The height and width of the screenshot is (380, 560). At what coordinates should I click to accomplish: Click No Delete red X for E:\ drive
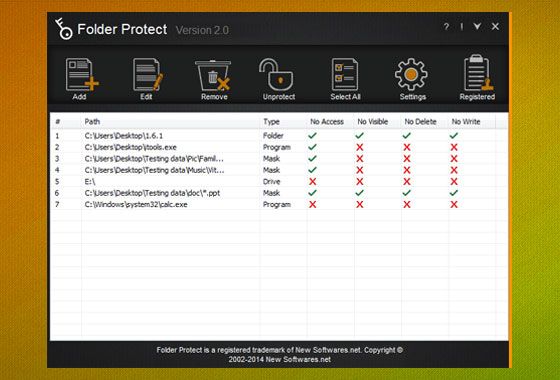point(407,181)
